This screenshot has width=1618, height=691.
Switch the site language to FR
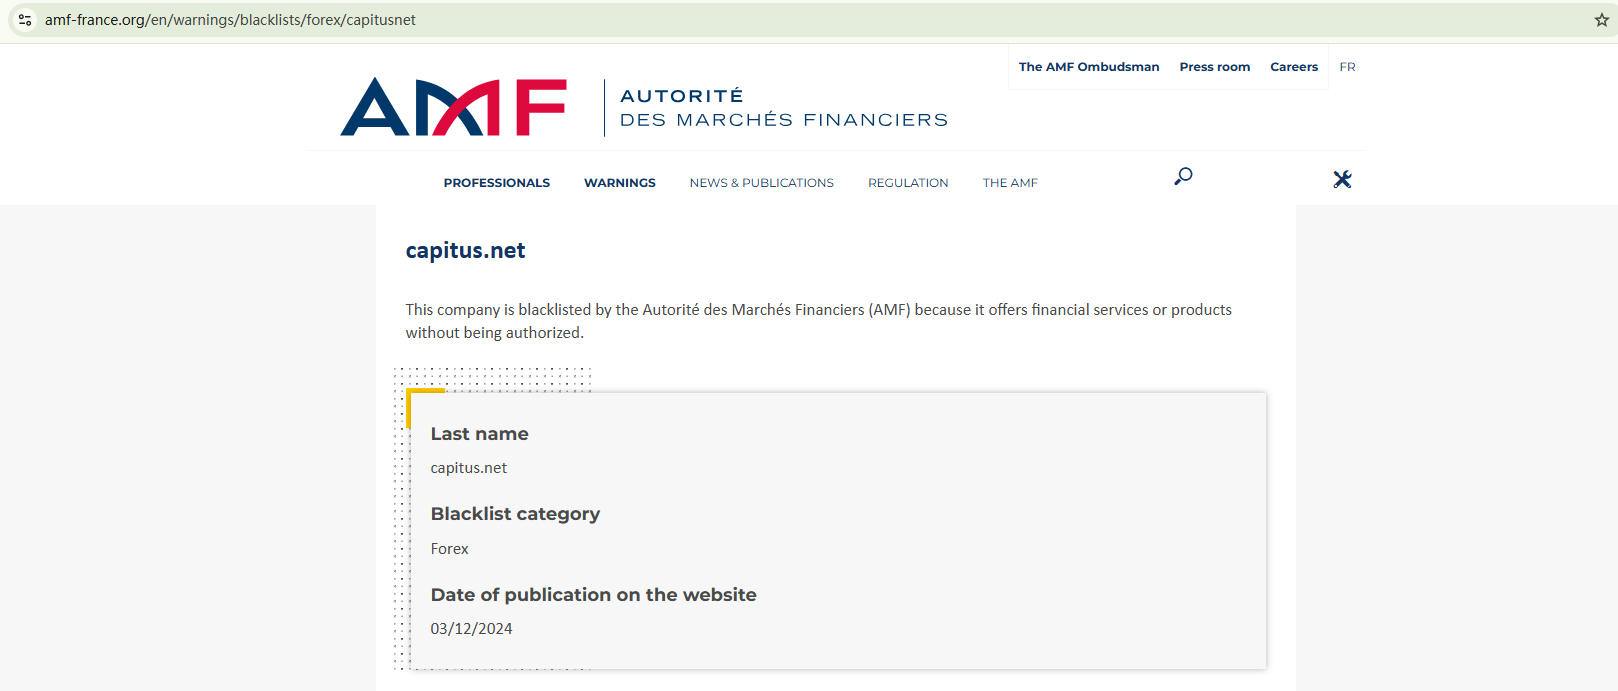click(1347, 66)
